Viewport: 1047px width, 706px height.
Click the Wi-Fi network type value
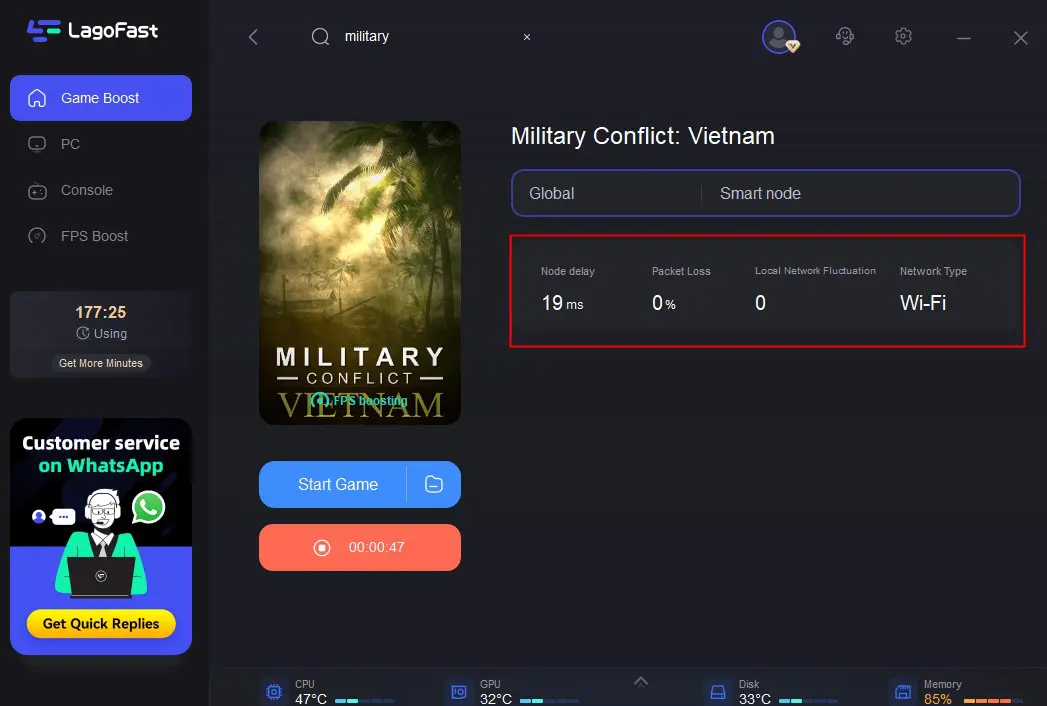click(x=923, y=303)
